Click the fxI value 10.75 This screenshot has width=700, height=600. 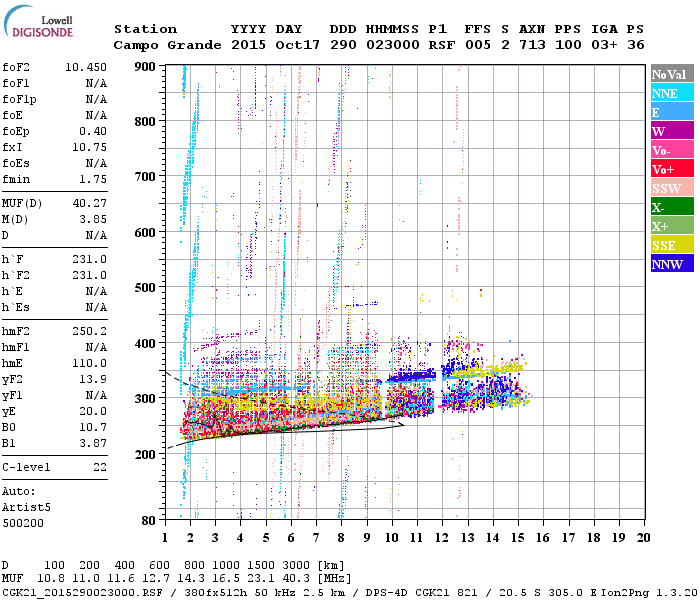tap(89, 147)
